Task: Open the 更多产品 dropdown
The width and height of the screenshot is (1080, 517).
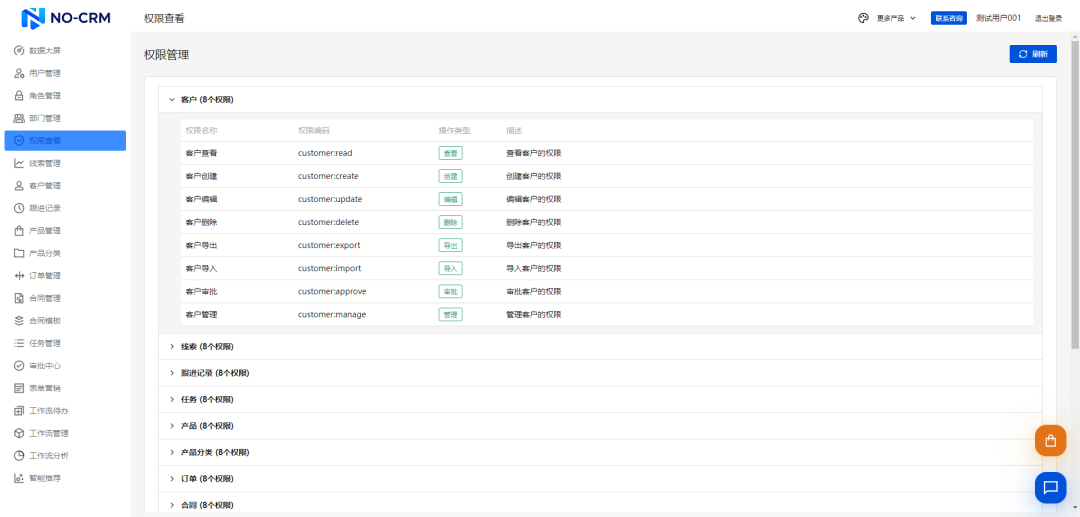Action: click(895, 18)
